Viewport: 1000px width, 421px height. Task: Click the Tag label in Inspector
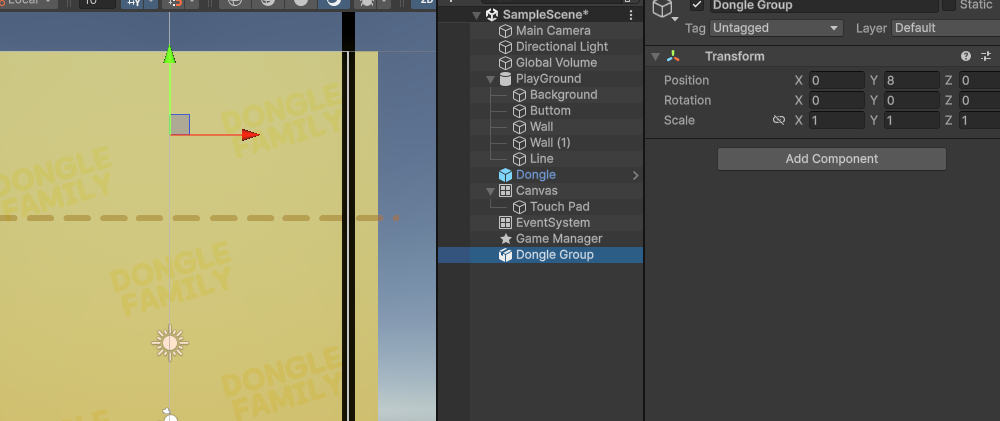(x=695, y=28)
